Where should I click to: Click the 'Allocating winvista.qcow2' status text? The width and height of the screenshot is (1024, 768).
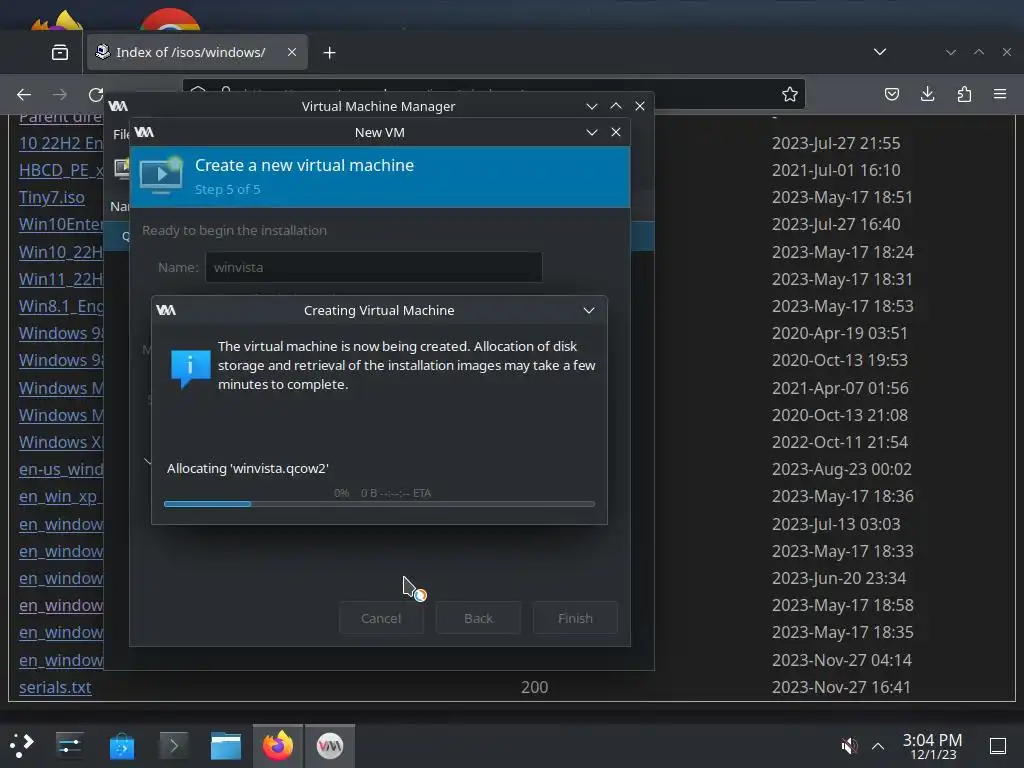[x=248, y=468]
